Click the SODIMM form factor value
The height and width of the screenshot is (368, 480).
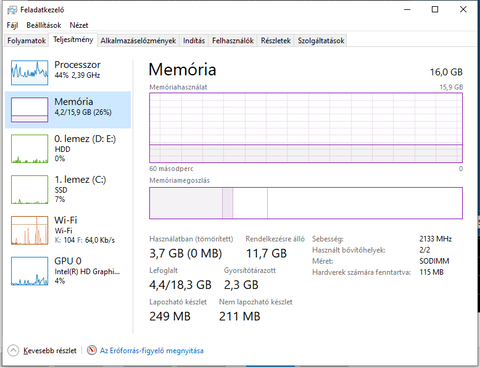point(434,261)
